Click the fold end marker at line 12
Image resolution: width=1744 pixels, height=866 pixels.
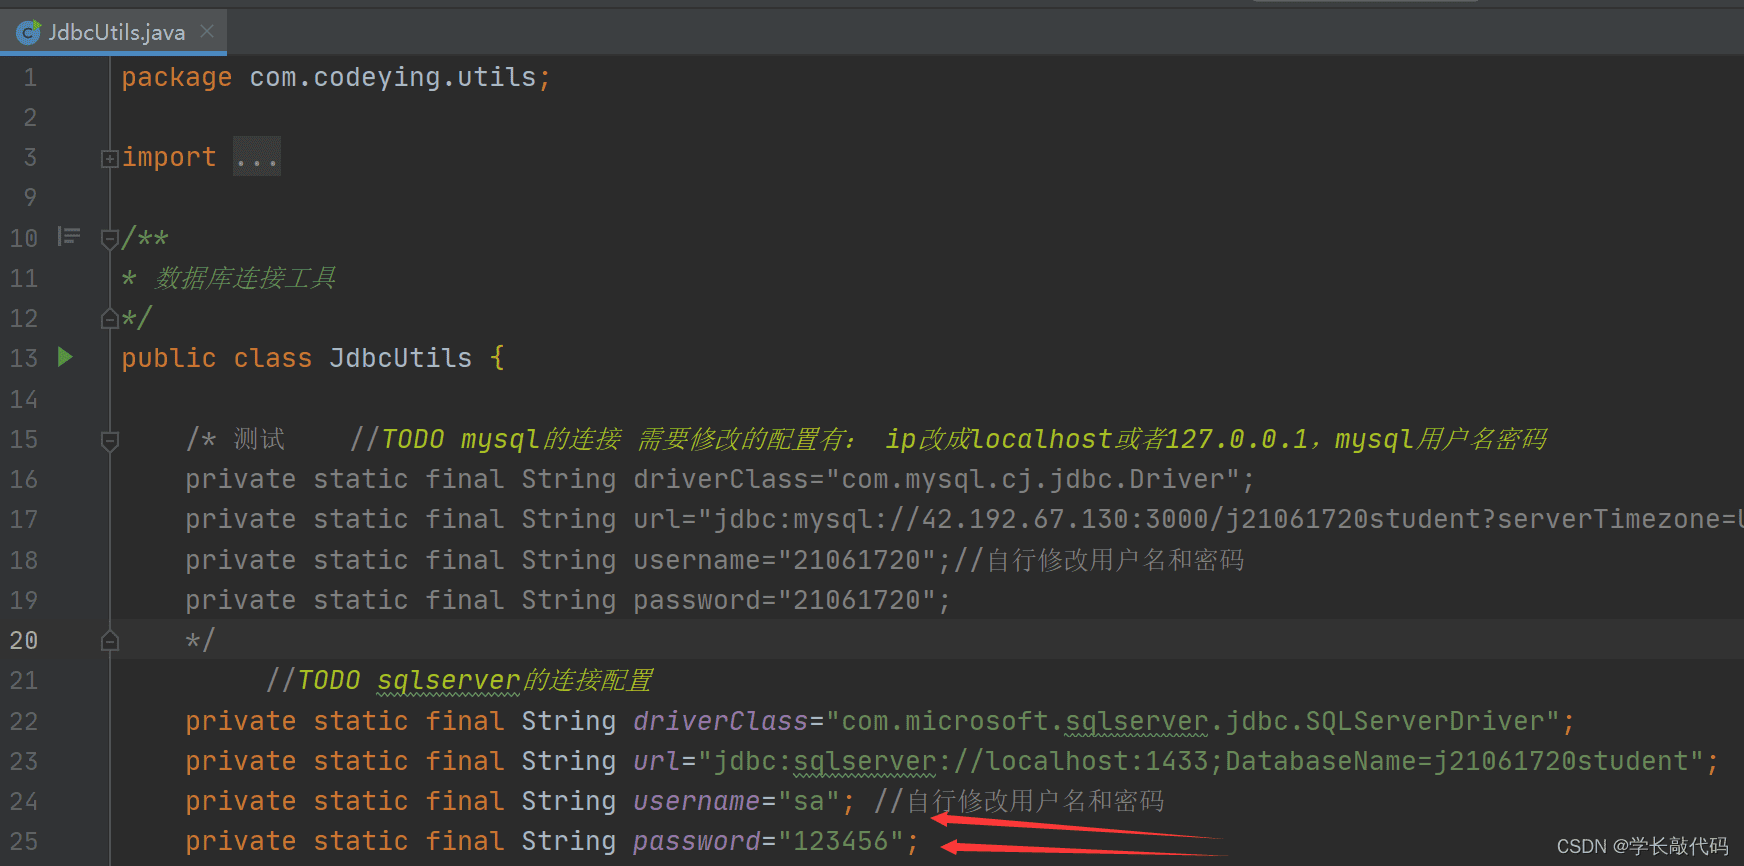pos(109,319)
